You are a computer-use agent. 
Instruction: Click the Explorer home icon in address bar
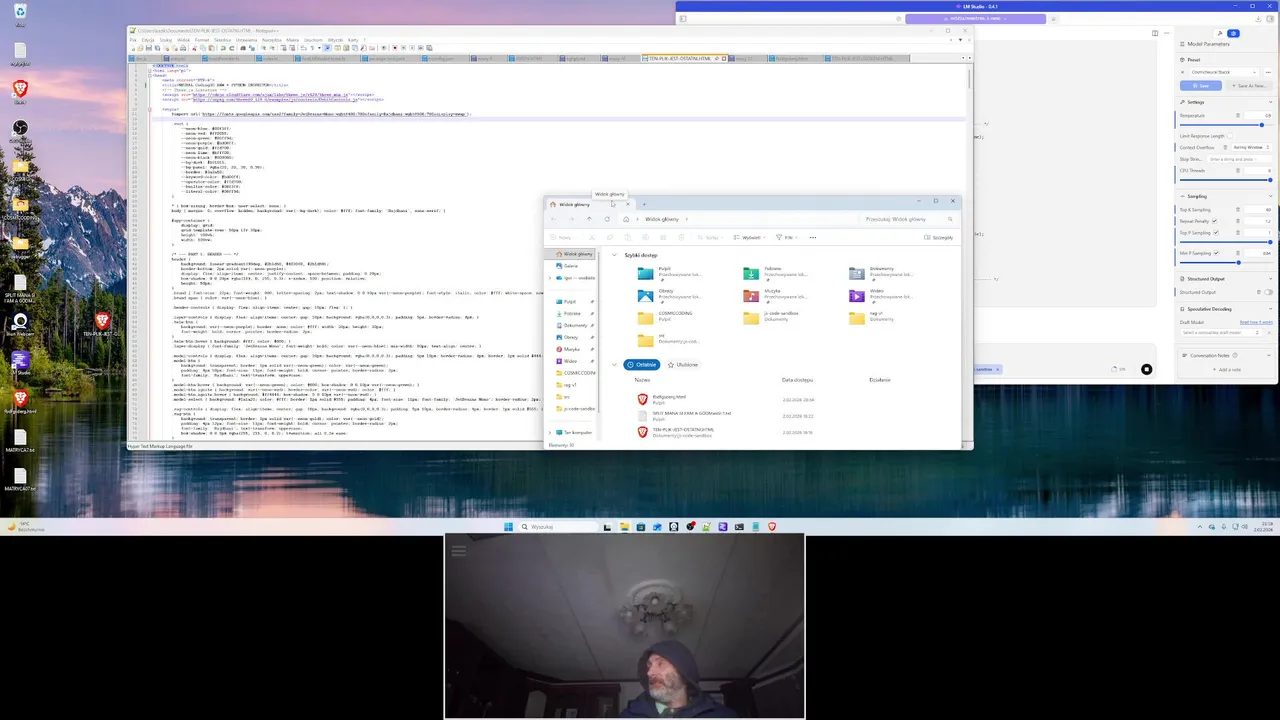626,219
